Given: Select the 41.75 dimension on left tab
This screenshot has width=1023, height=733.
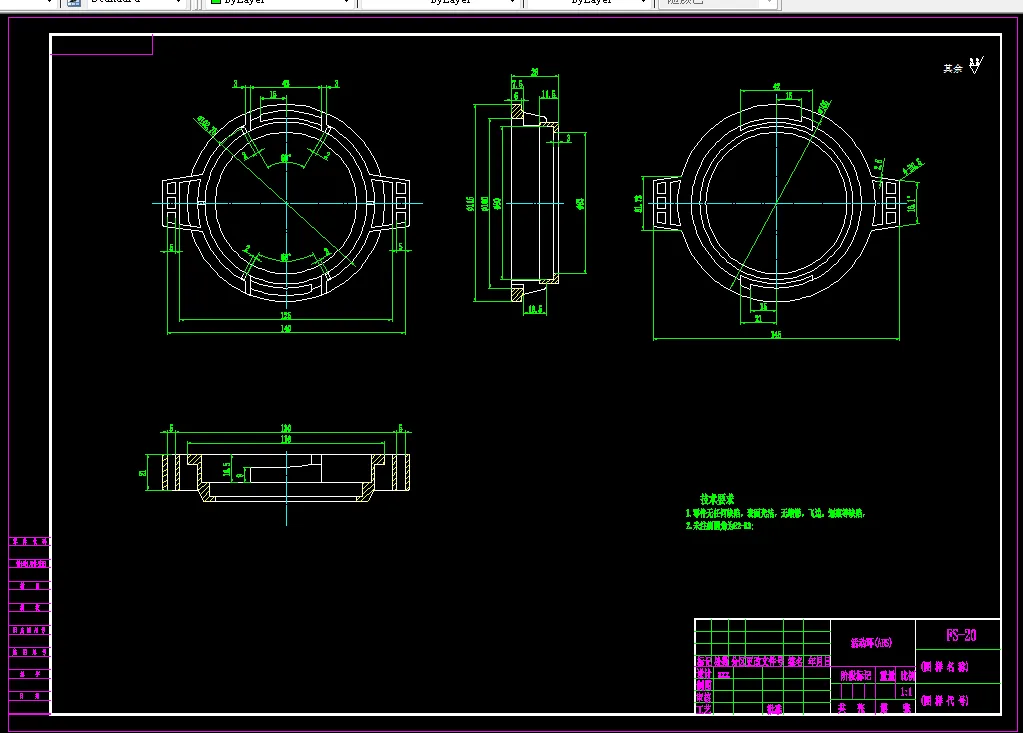Looking at the screenshot, I should pos(638,203).
